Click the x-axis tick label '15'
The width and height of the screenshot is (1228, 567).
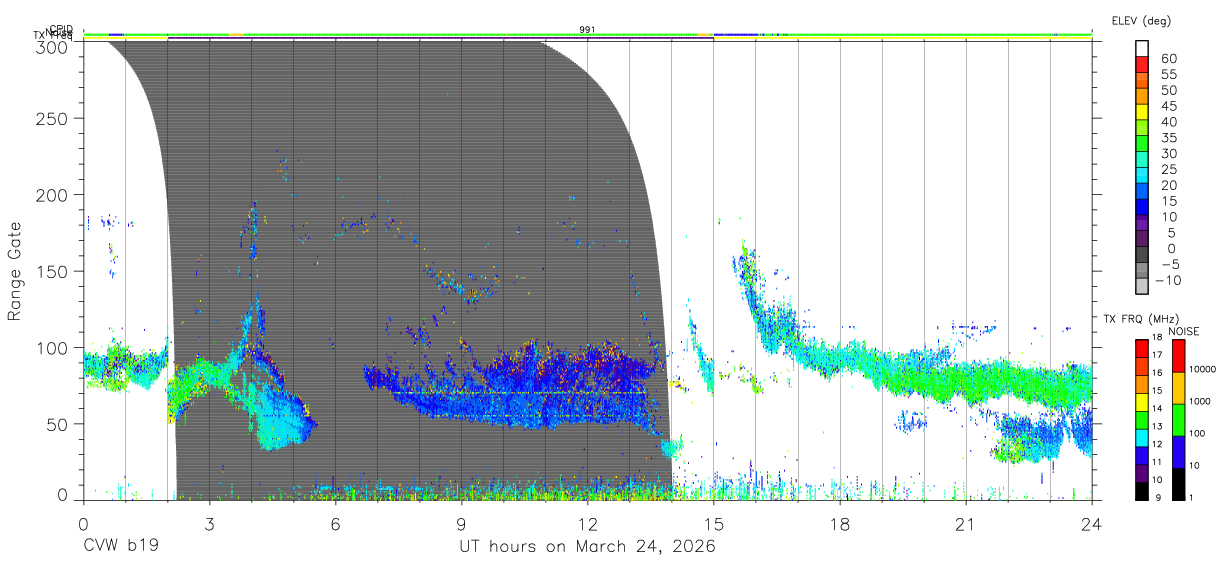(713, 523)
